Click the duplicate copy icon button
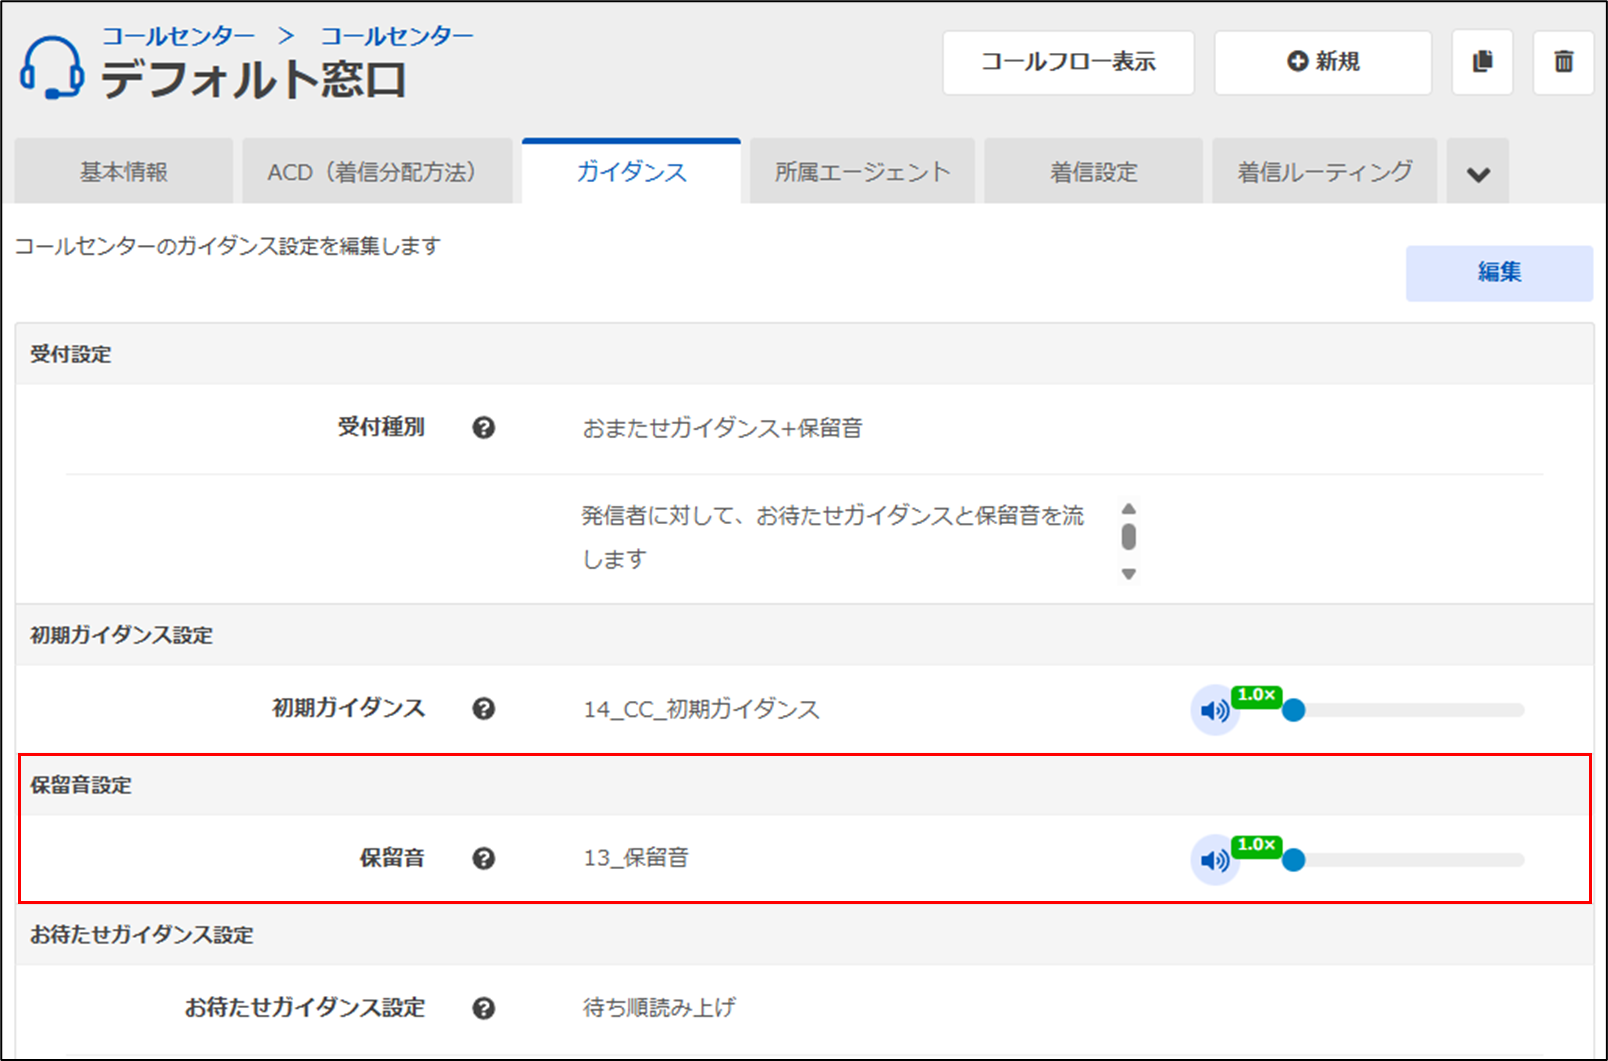This screenshot has height=1061, width=1608. pyautogui.click(x=1482, y=62)
